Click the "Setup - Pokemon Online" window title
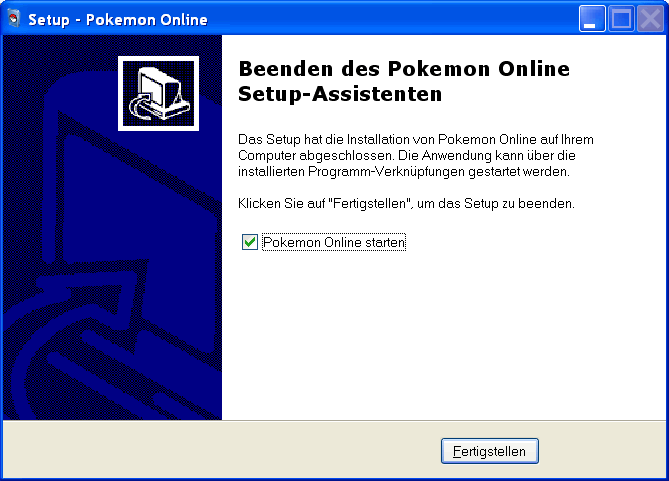This screenshot has width=669, height=481. tap(118, 20)
